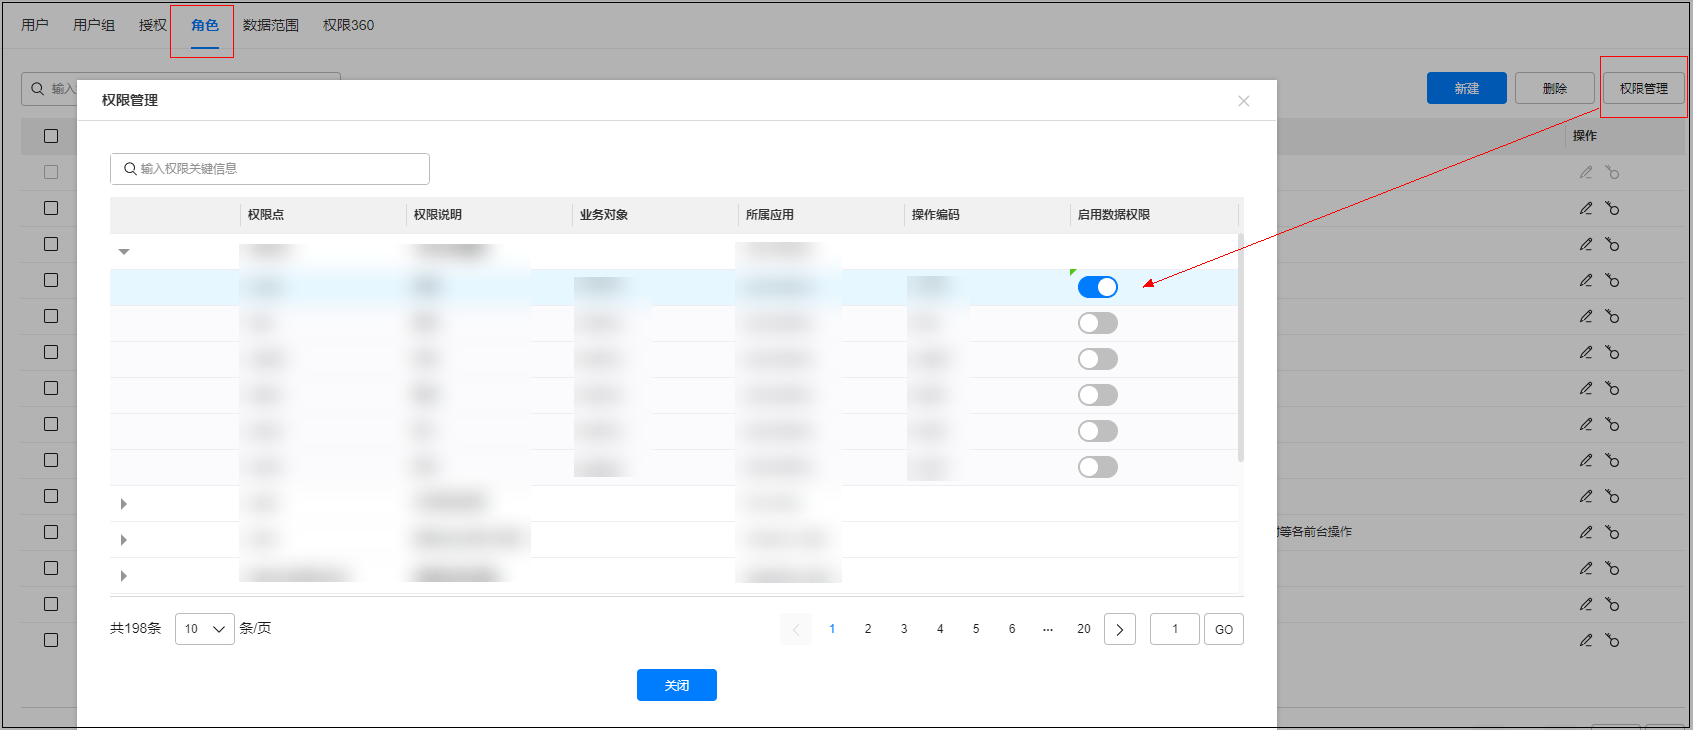Click the 操作编码 column header

point(936,215)
